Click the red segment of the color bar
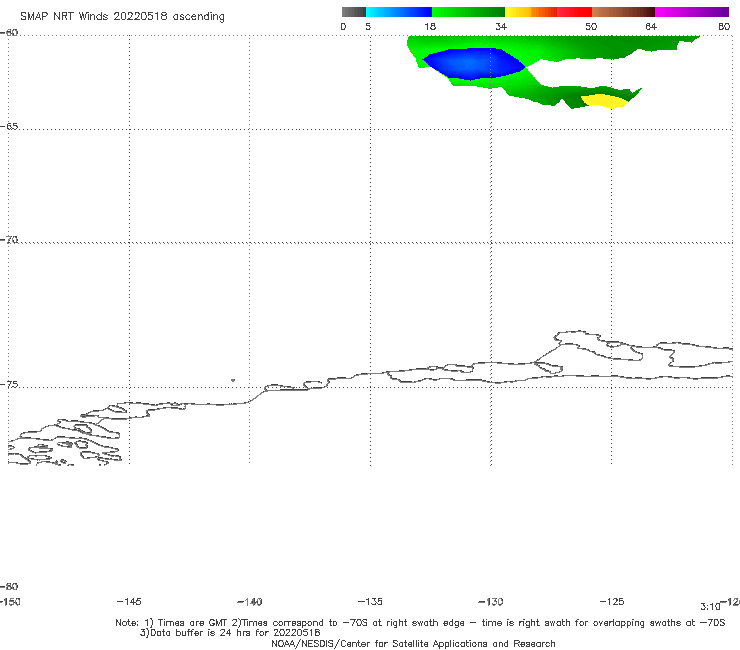Screen dimensions: 740x650 (574, 12)
